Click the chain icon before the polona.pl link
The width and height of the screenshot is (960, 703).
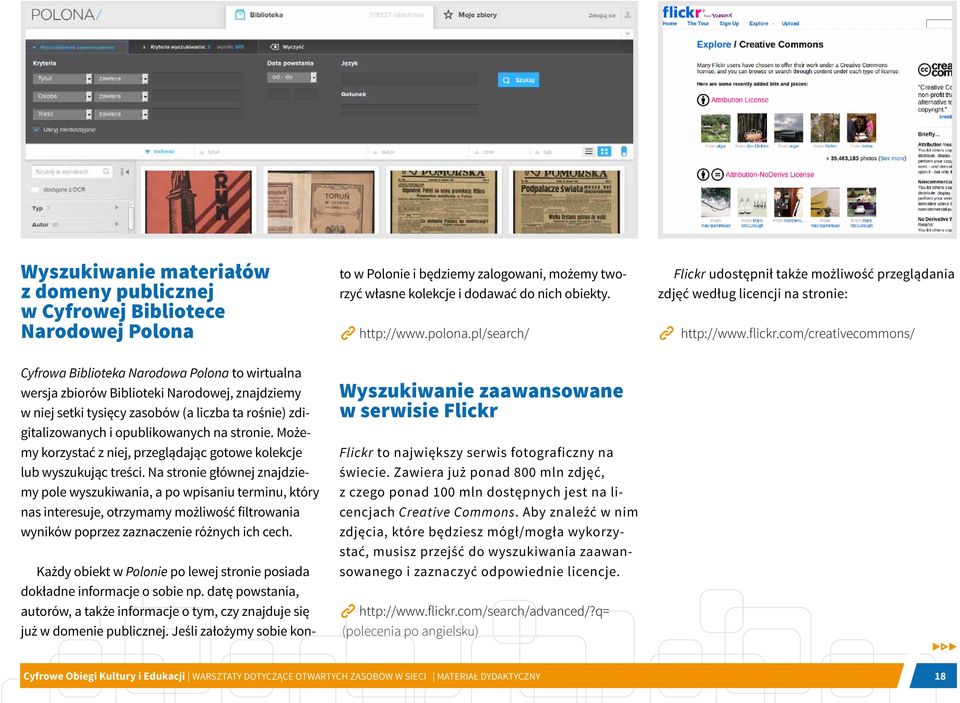tap(348, 333)
